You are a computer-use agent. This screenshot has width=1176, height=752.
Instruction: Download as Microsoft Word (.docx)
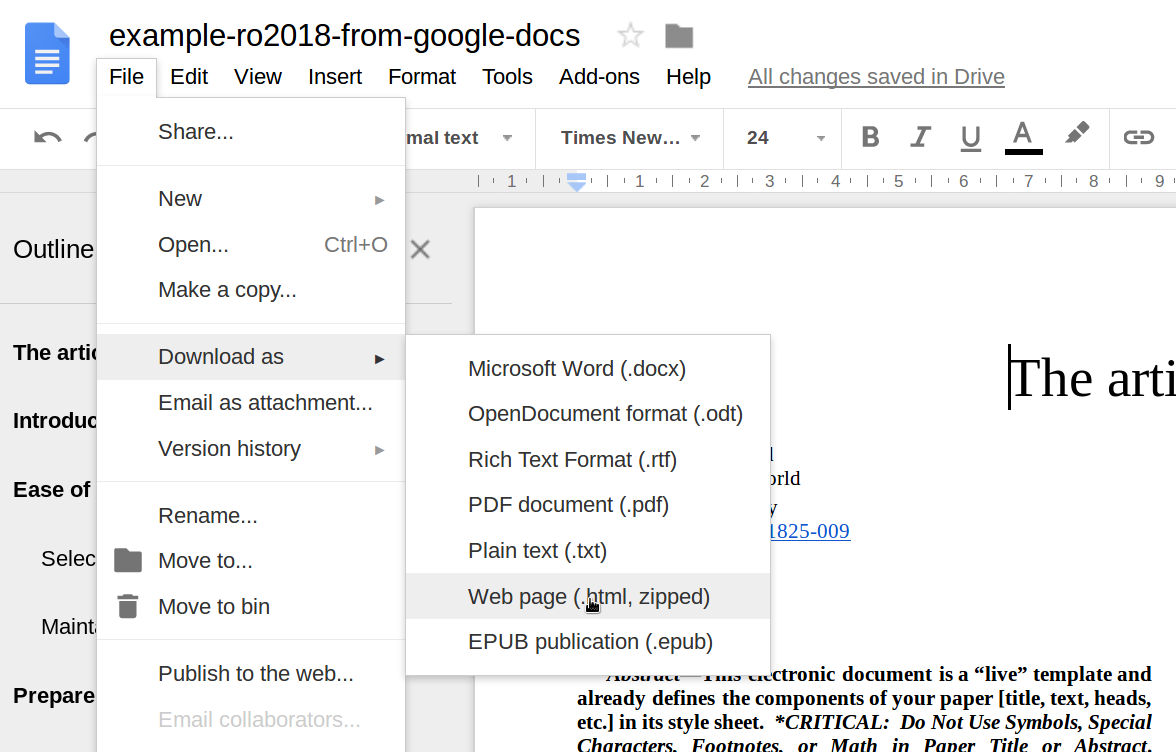coord(588,369)
